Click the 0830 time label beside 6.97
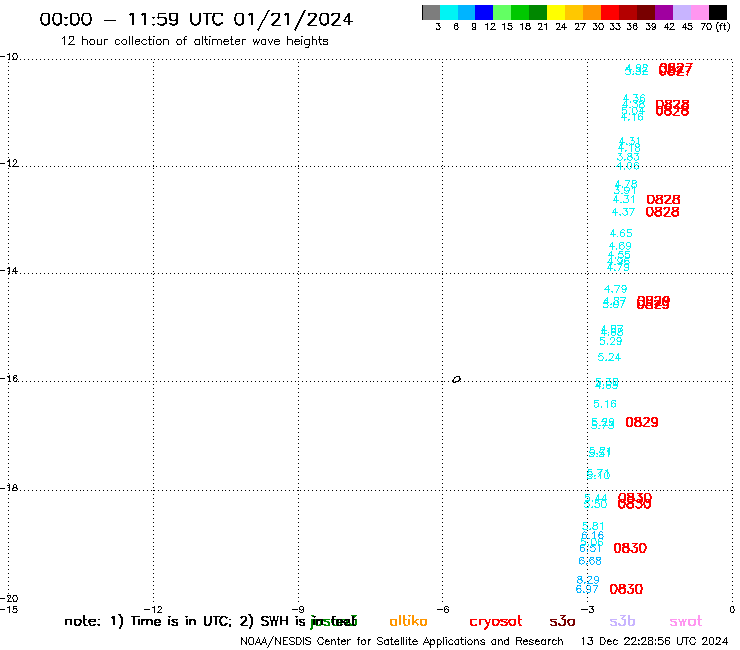This screenshot has height=650, width=740. (626, 589)
